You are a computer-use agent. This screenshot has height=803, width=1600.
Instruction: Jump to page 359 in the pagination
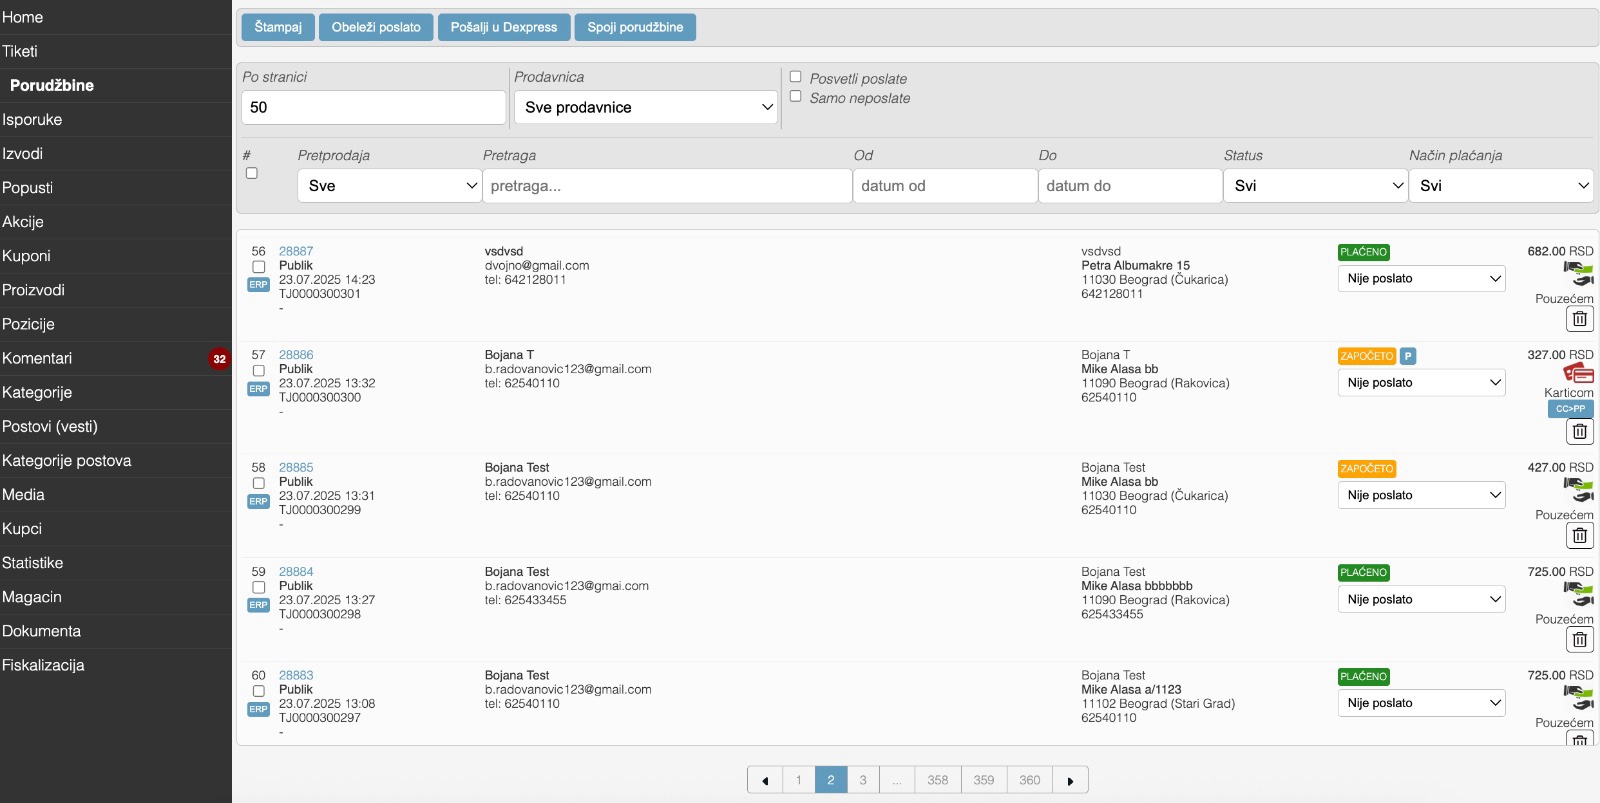click(983, 780)
